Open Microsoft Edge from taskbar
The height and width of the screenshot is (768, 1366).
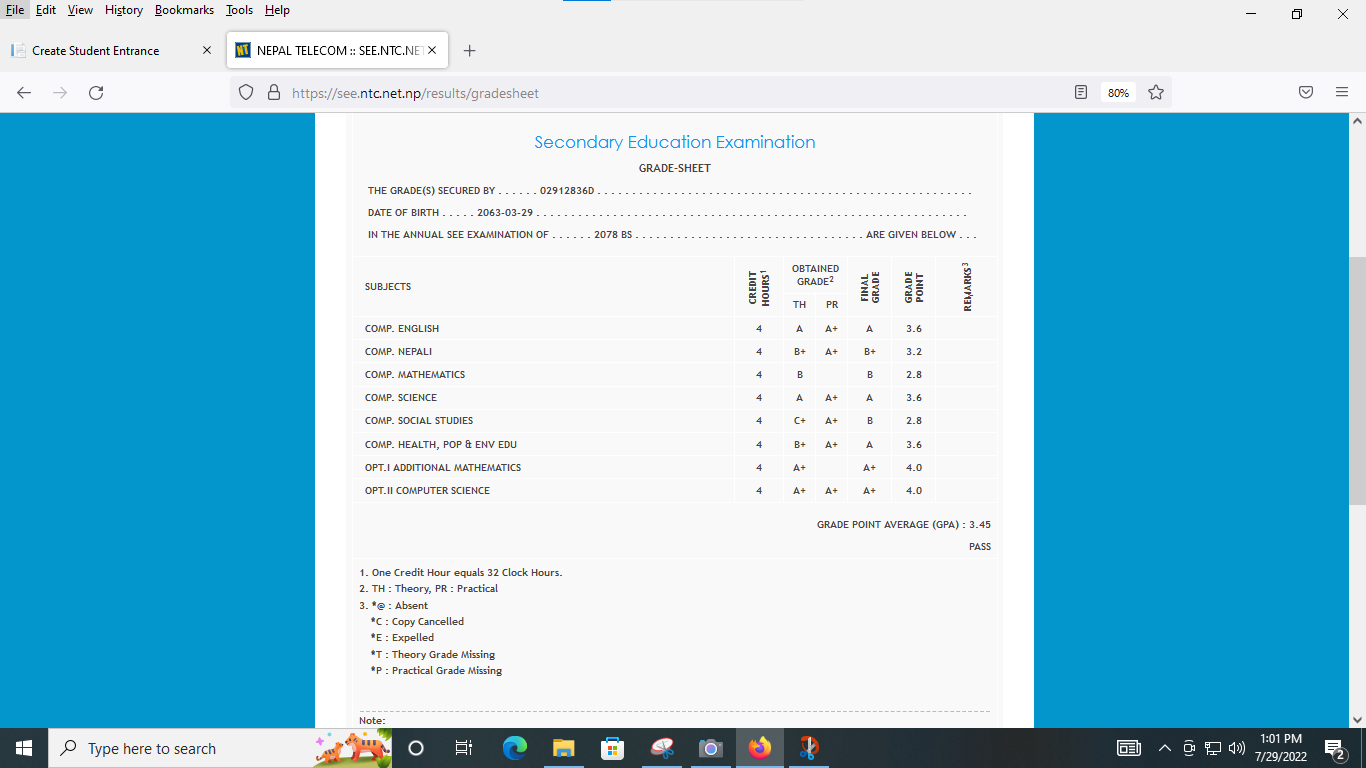pyautogui.click(x=515, y=748)
